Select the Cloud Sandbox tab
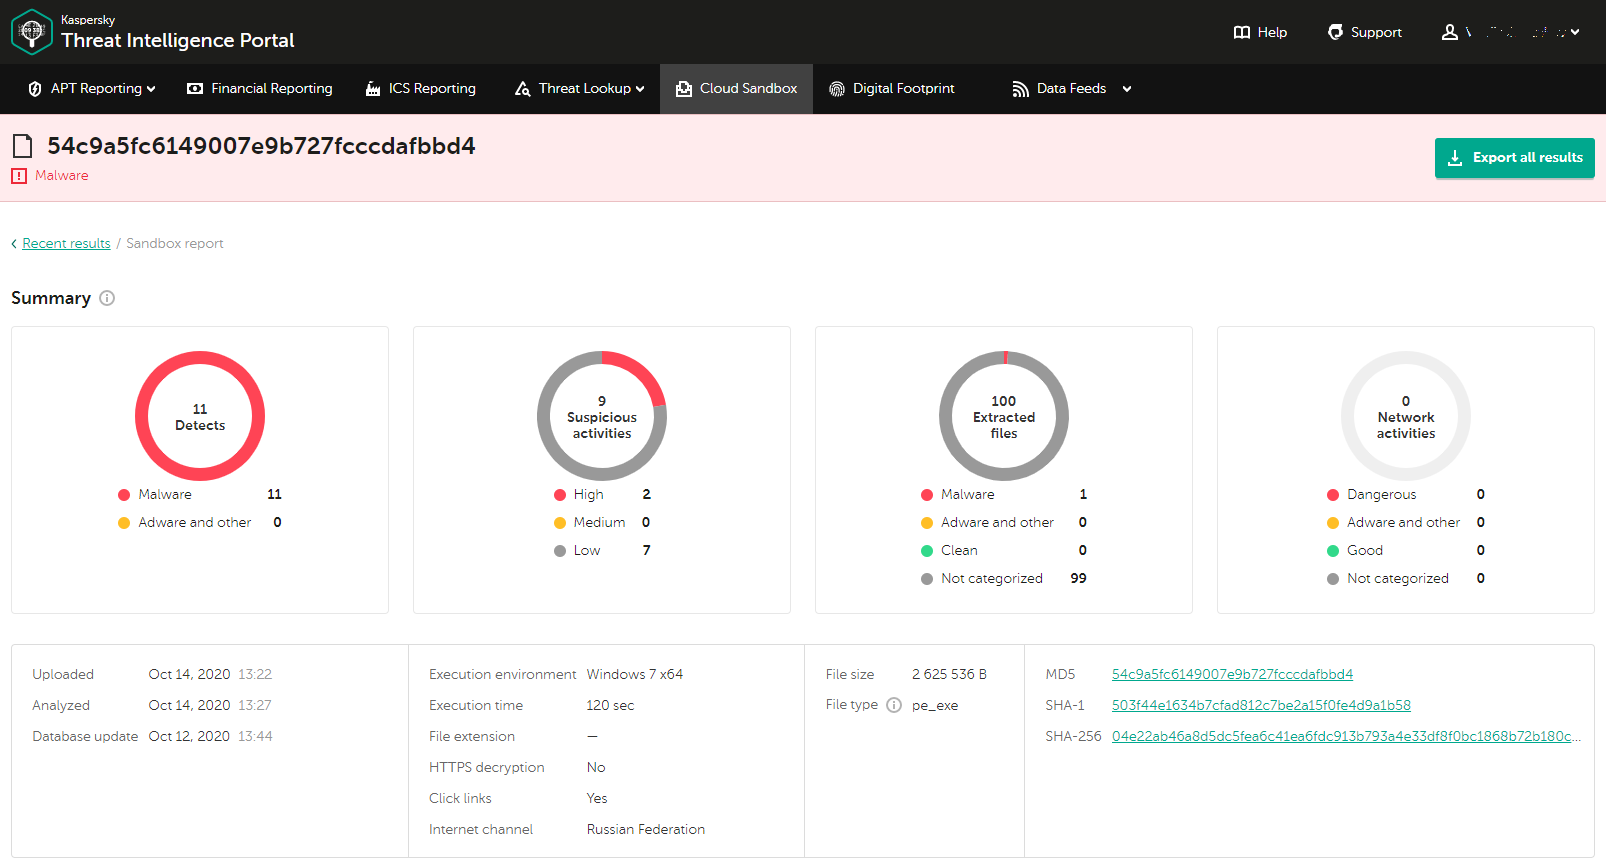1606x867 pixels. click(736, 89)
